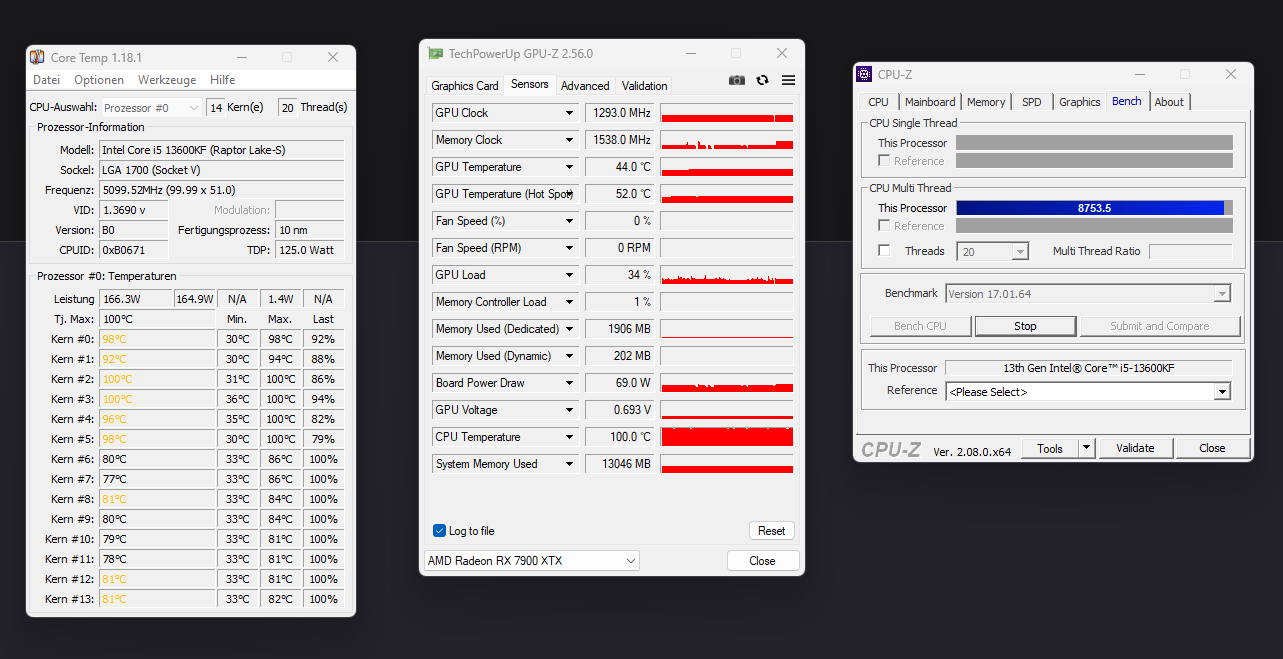
Task: Switch to GPU-Z Graphics Card tab
Action: 465,86
